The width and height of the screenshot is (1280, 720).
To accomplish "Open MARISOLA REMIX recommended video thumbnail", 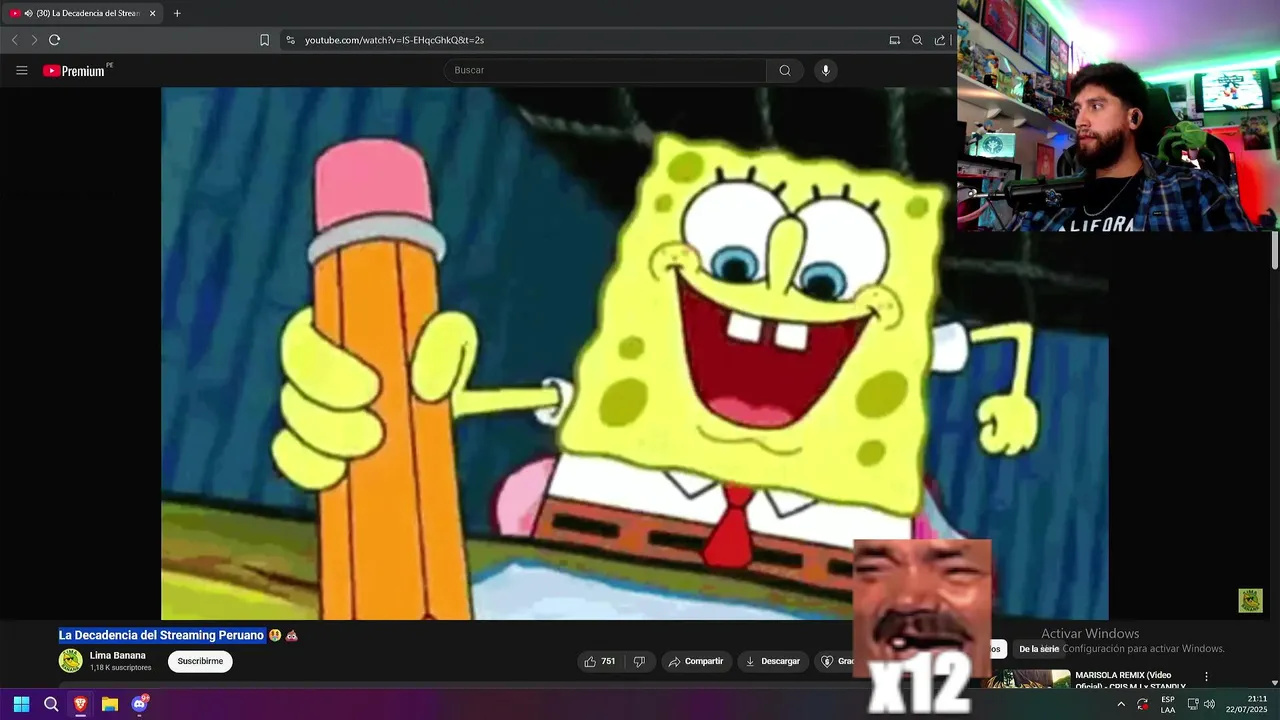I will (x=1028, y=680).
